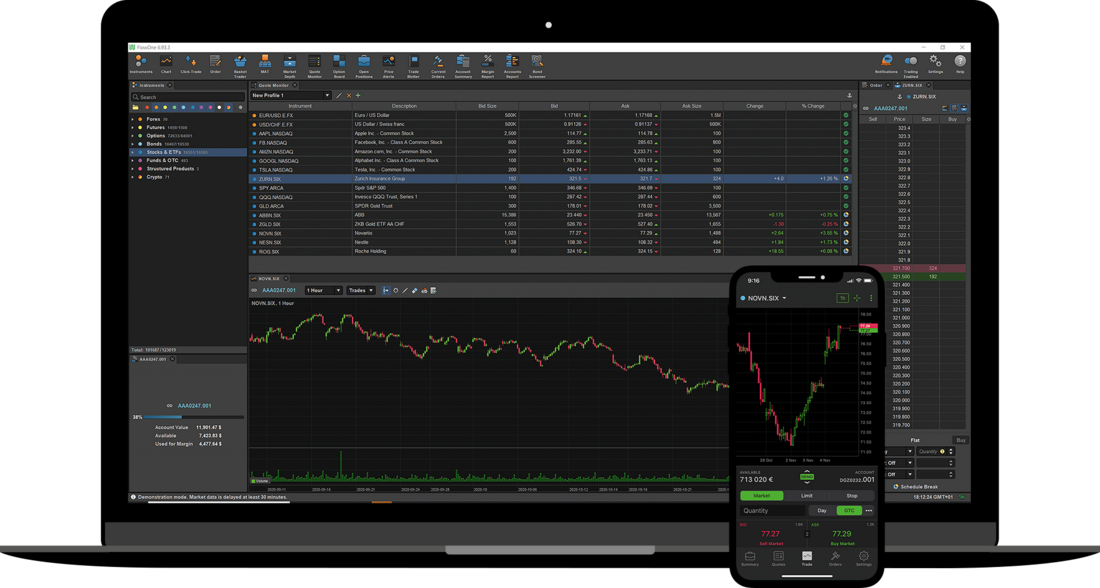Open the Bond Screener tool
The height and width of the screenshot is (588, 1100).
click(x=537, y=66)
